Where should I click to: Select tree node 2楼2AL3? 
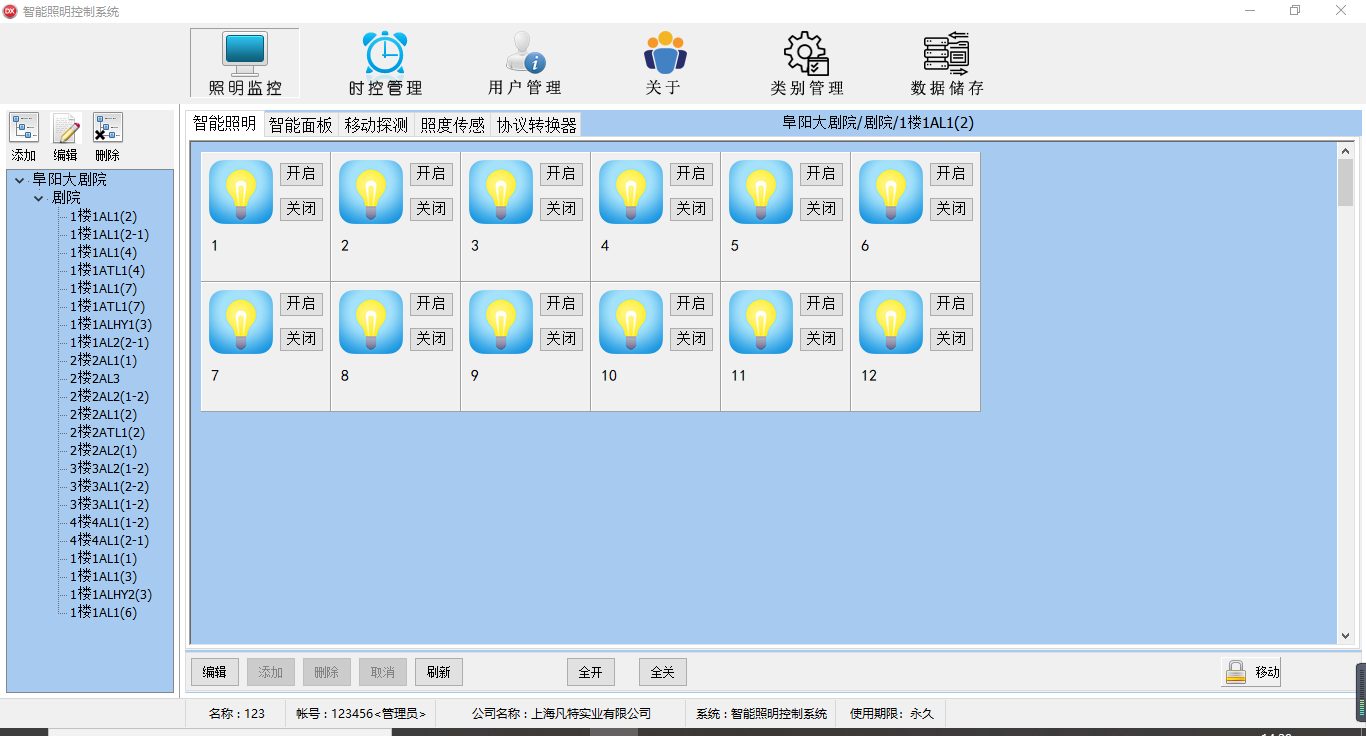tap(95, 379)
